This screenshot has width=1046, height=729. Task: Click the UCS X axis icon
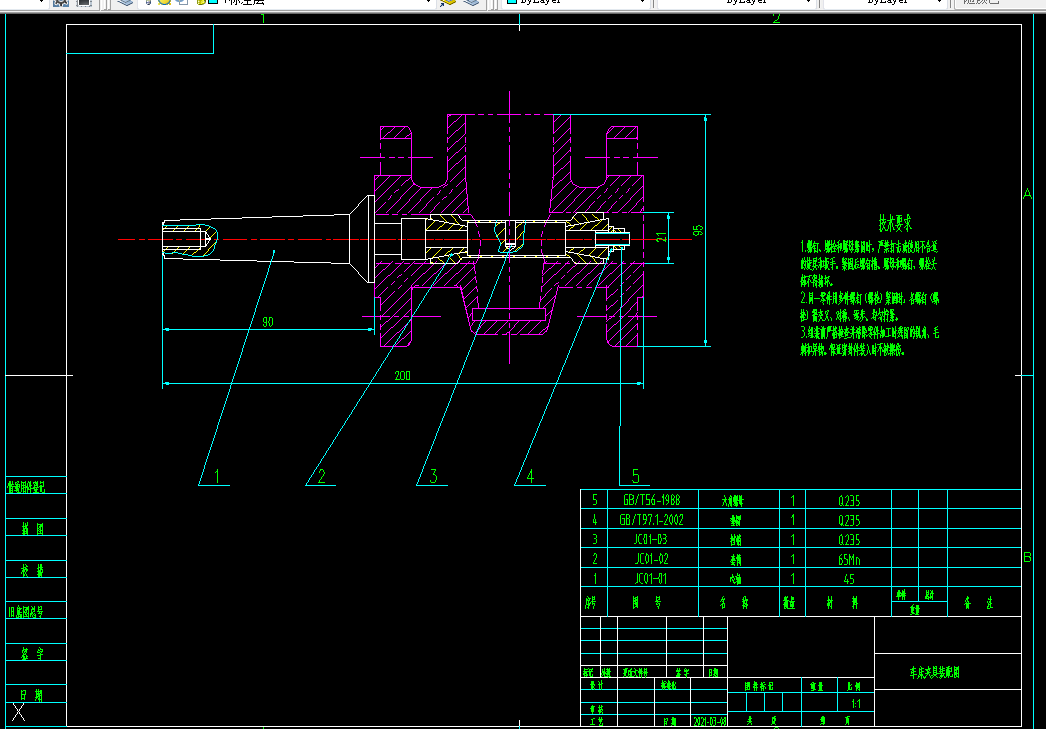tap(18, 712)
